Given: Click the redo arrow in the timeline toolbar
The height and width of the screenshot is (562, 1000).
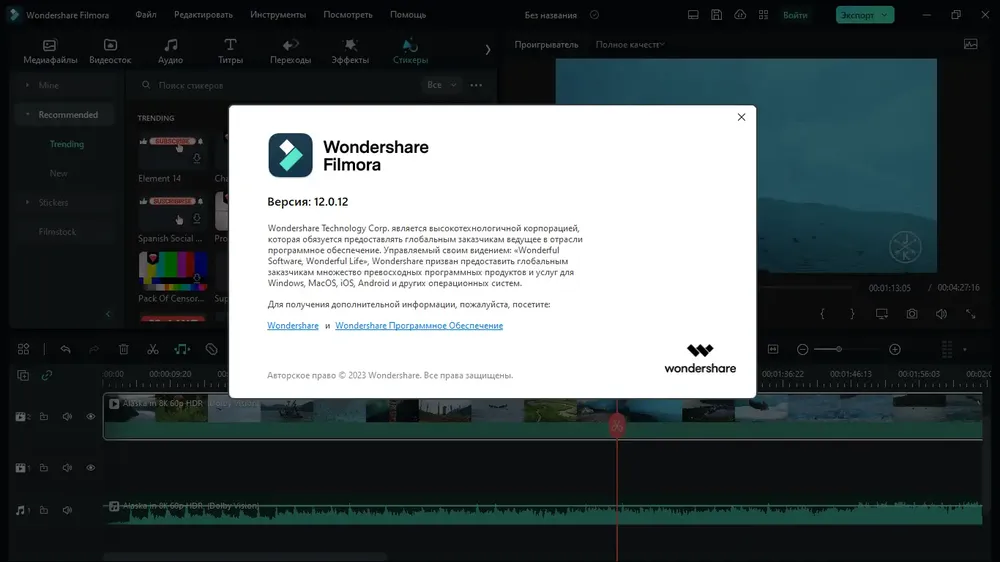Looking at the screenshot, I should (94, 349).
